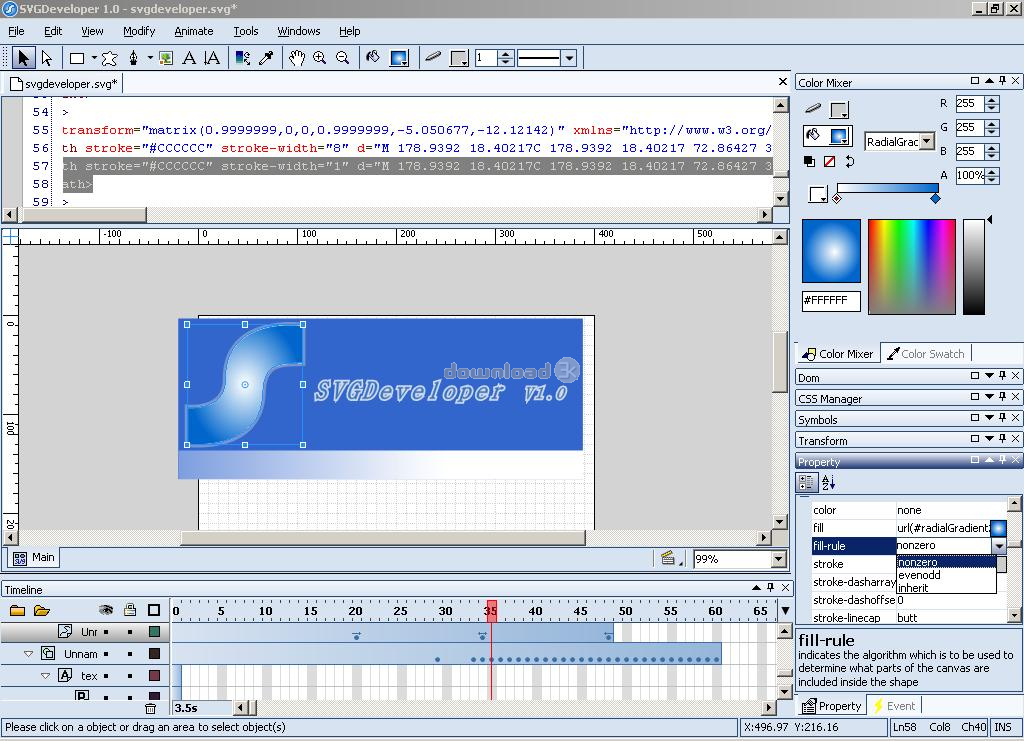Click the rainbow color spectrum picker
1024x741 pixels.
912,266
